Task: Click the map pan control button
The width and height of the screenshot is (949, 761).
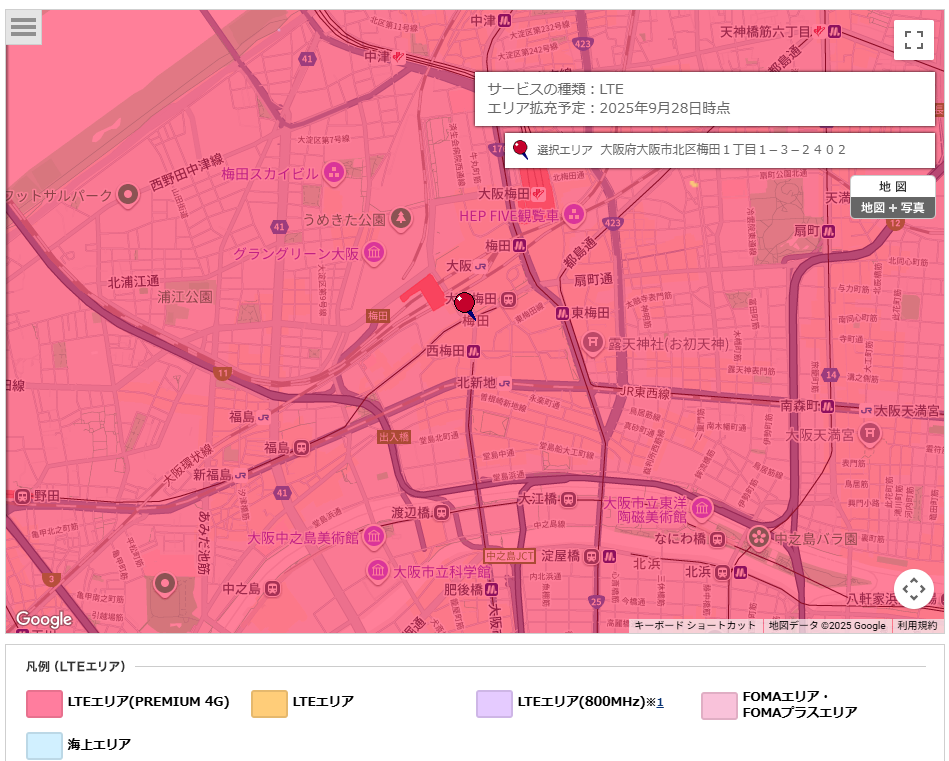Action: (x=914, y=589)
